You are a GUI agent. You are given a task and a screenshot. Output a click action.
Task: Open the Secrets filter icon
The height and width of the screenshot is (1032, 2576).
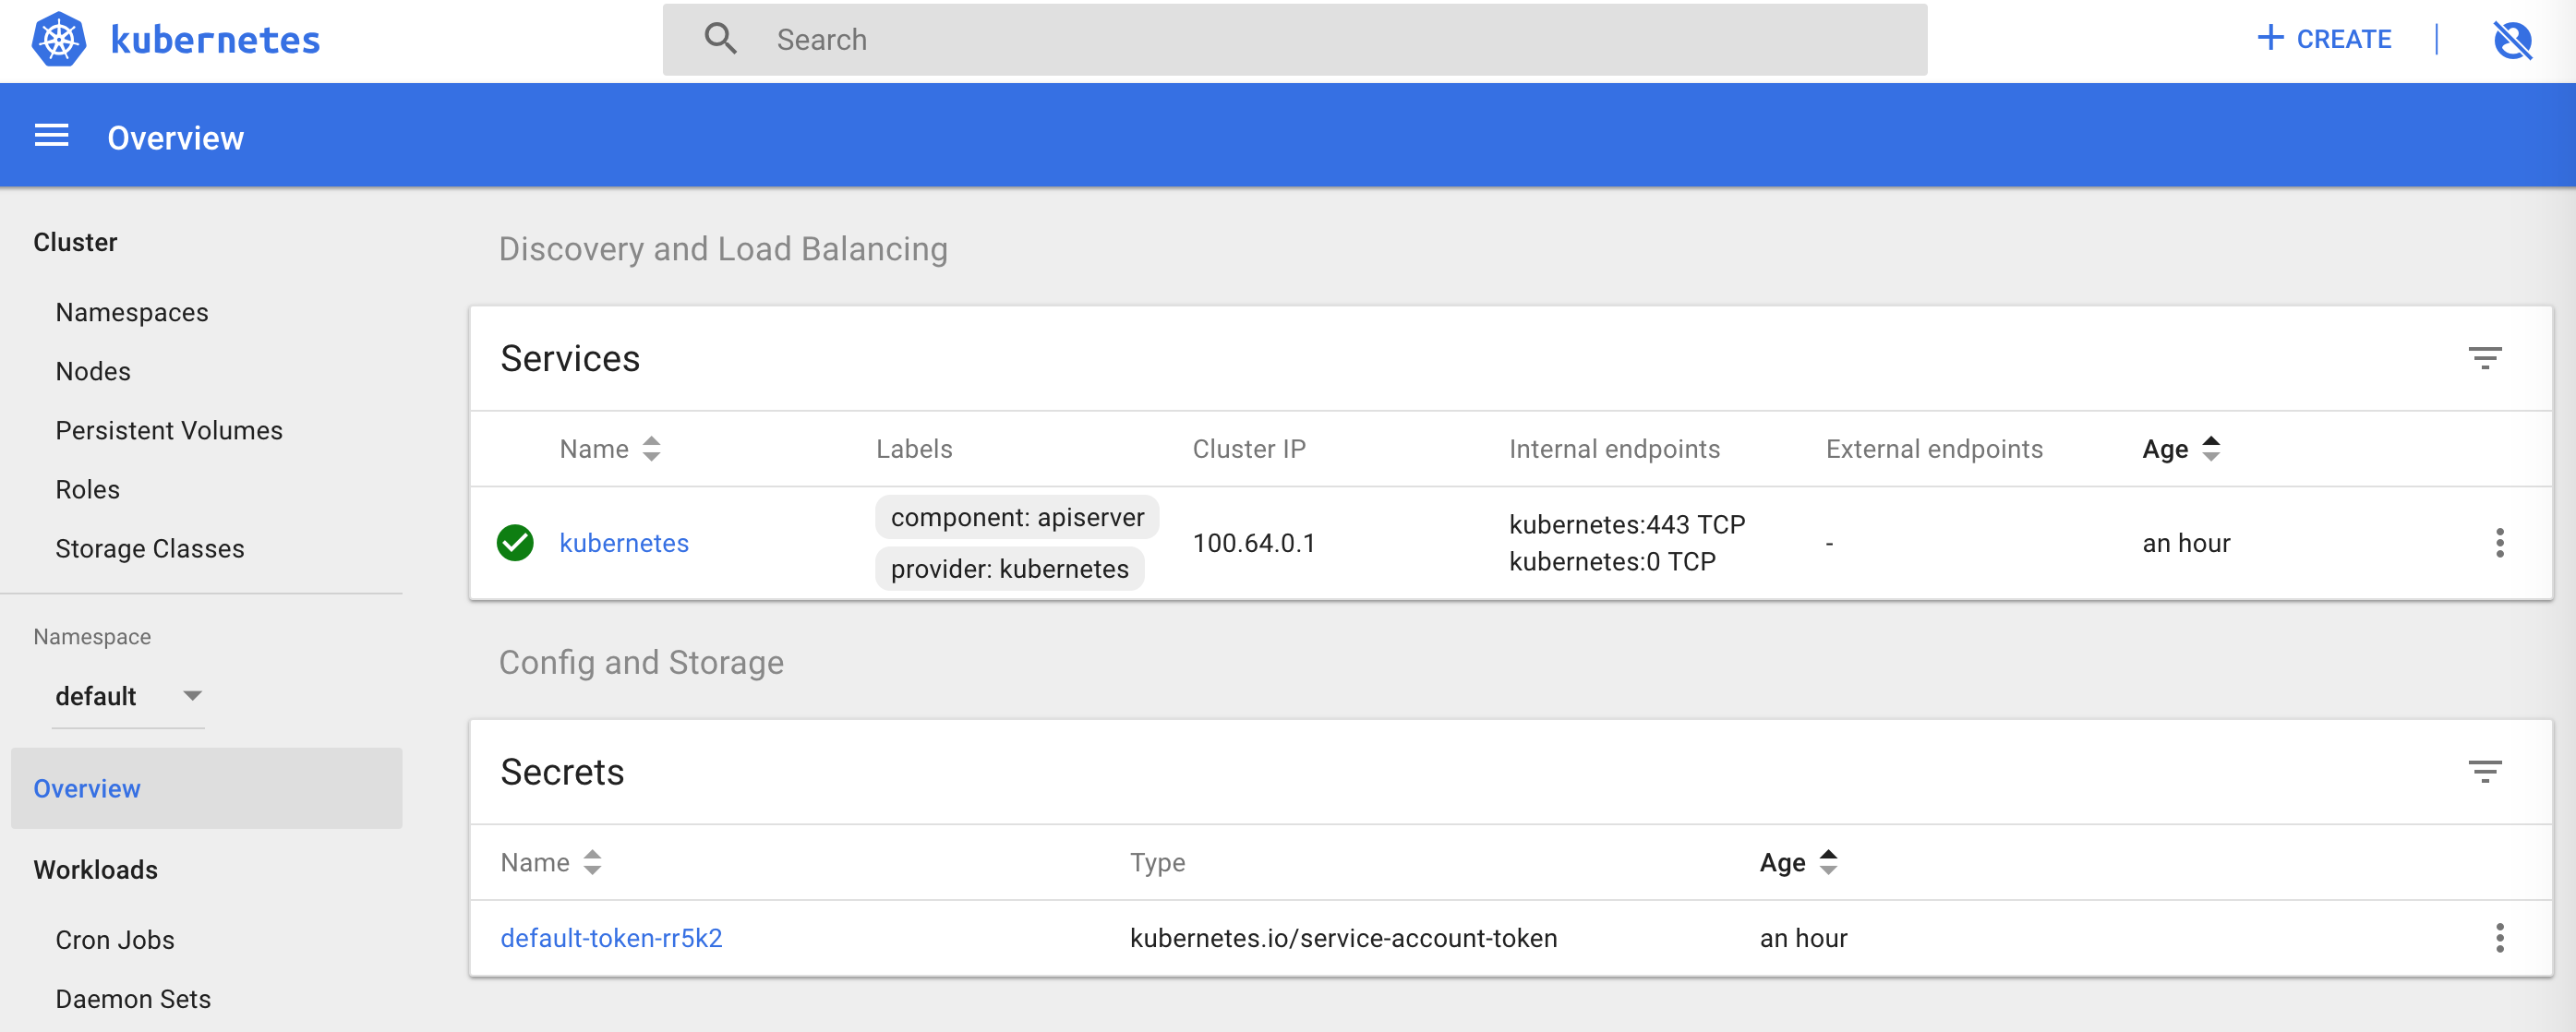[2484, 771]
